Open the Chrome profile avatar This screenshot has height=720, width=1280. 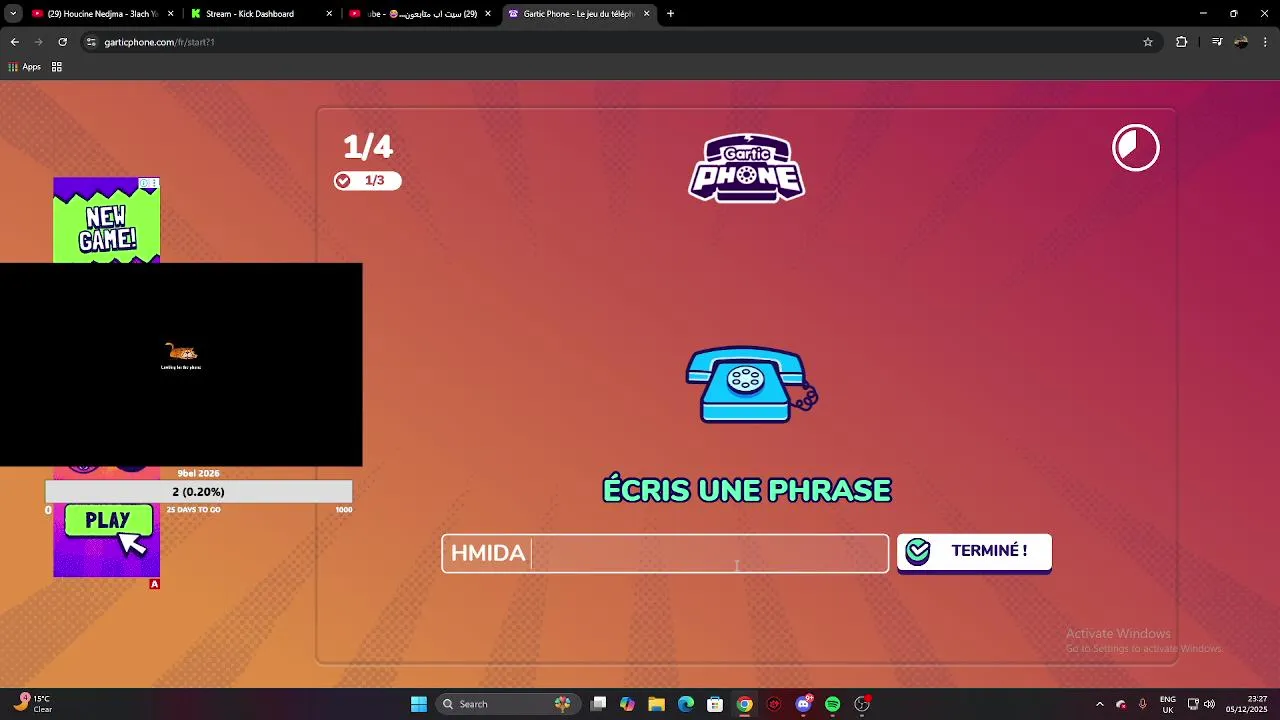1241,42
